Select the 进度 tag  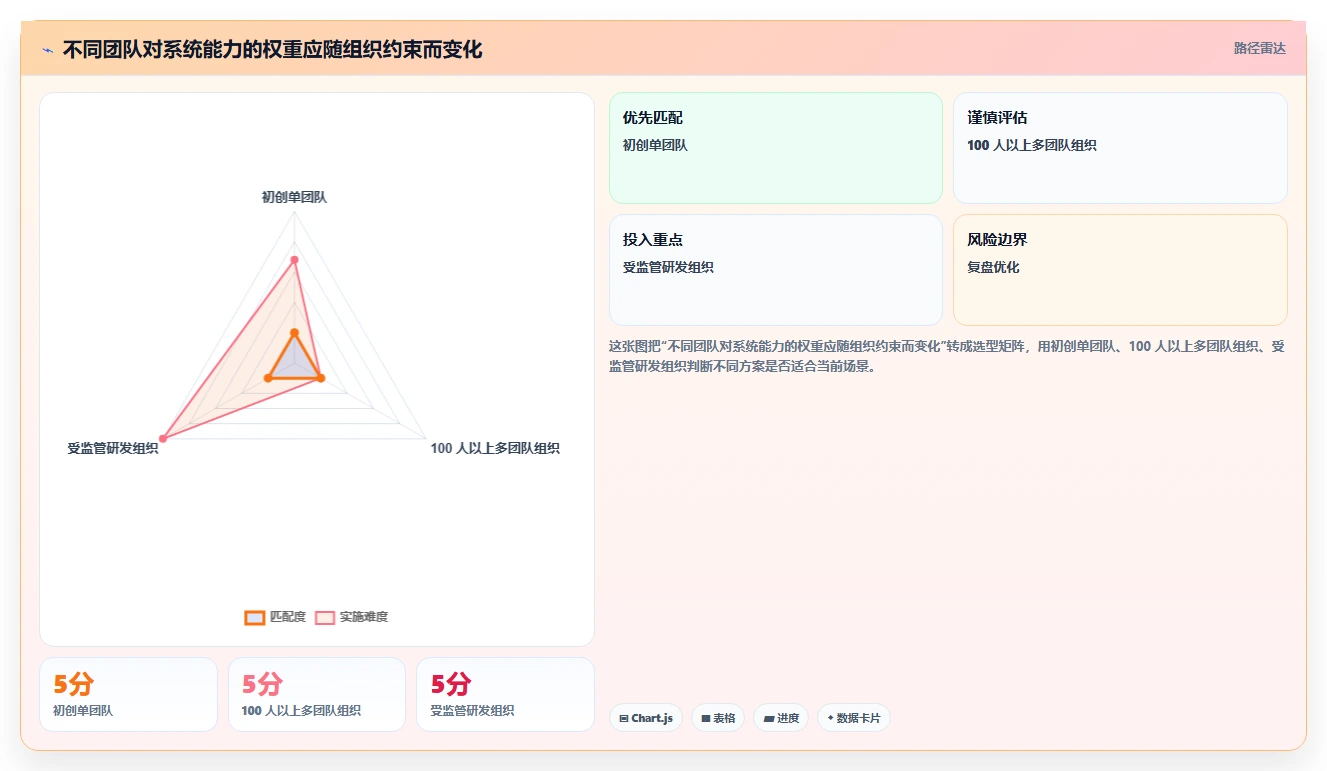pos(781,718)
